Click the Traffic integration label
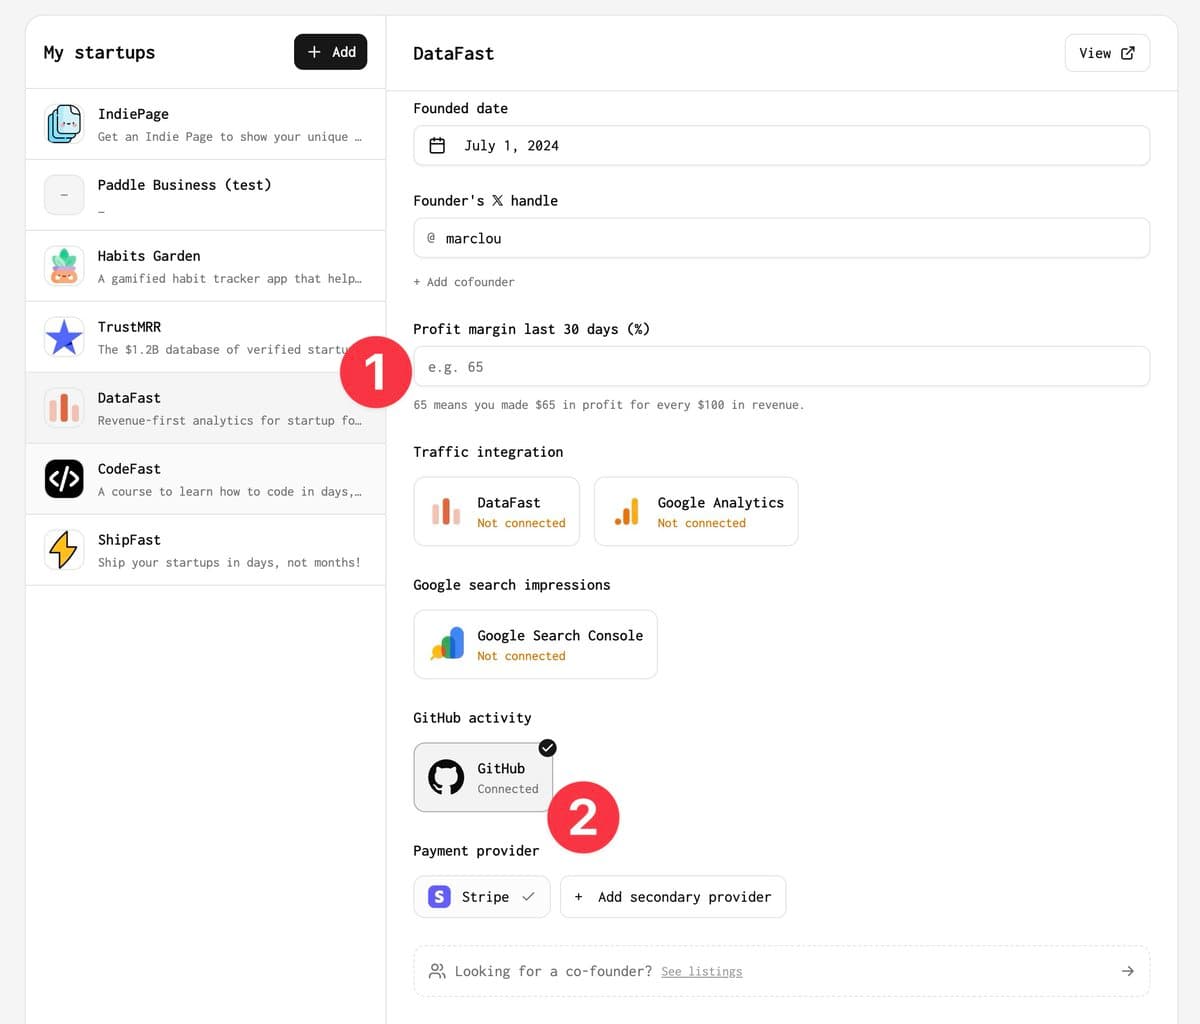 tap(488, 452)
